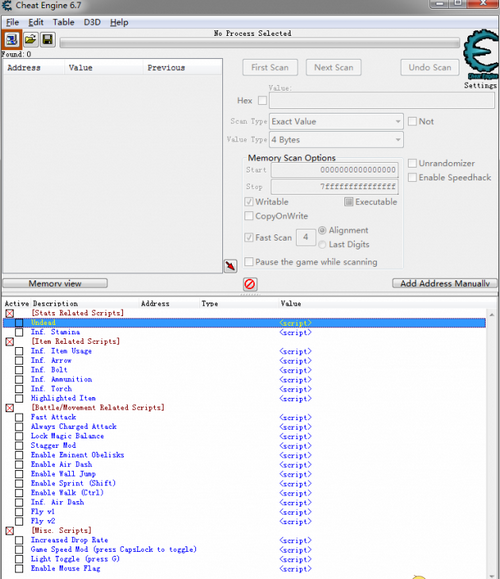Toggle Misc. Scripts group checkbox
The width and height of the screenshot is (500, 579).
(10, 531)
